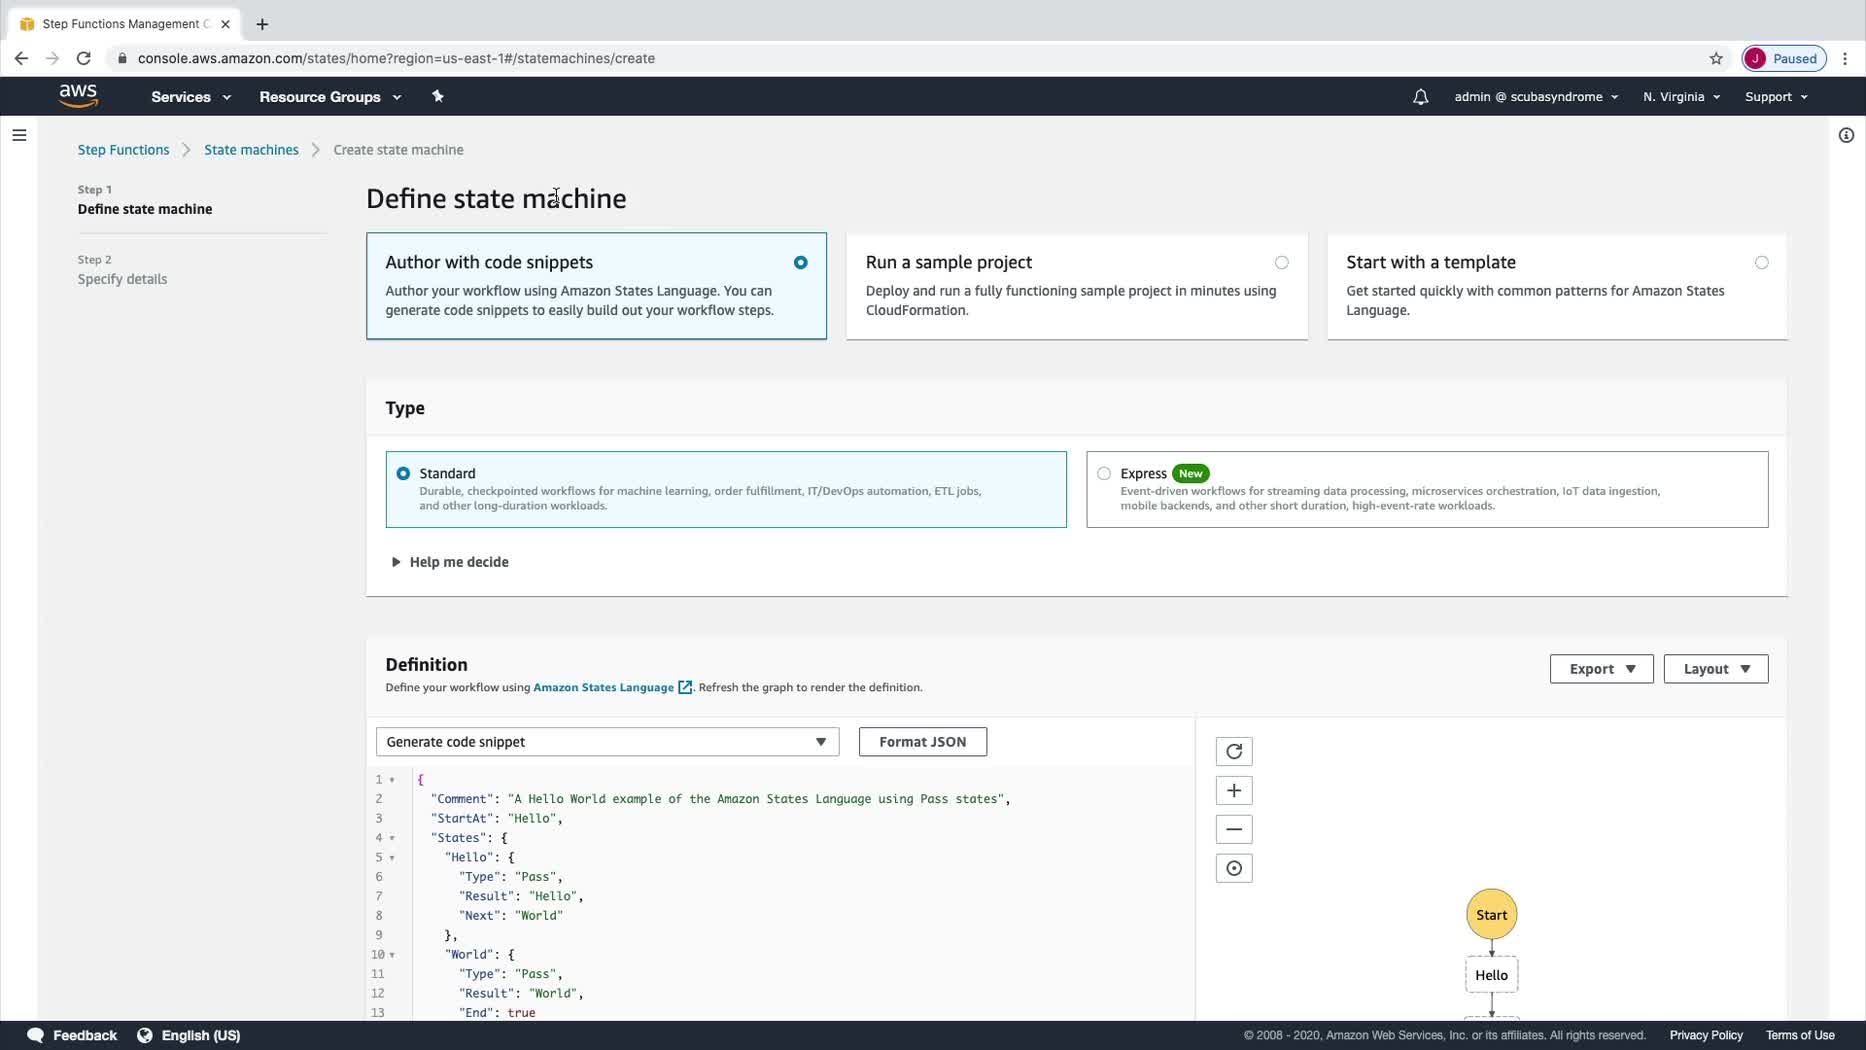Screen dimensions: 1866x1050
Task: Click the Format JSON button
Action: (x=922, y=742)
